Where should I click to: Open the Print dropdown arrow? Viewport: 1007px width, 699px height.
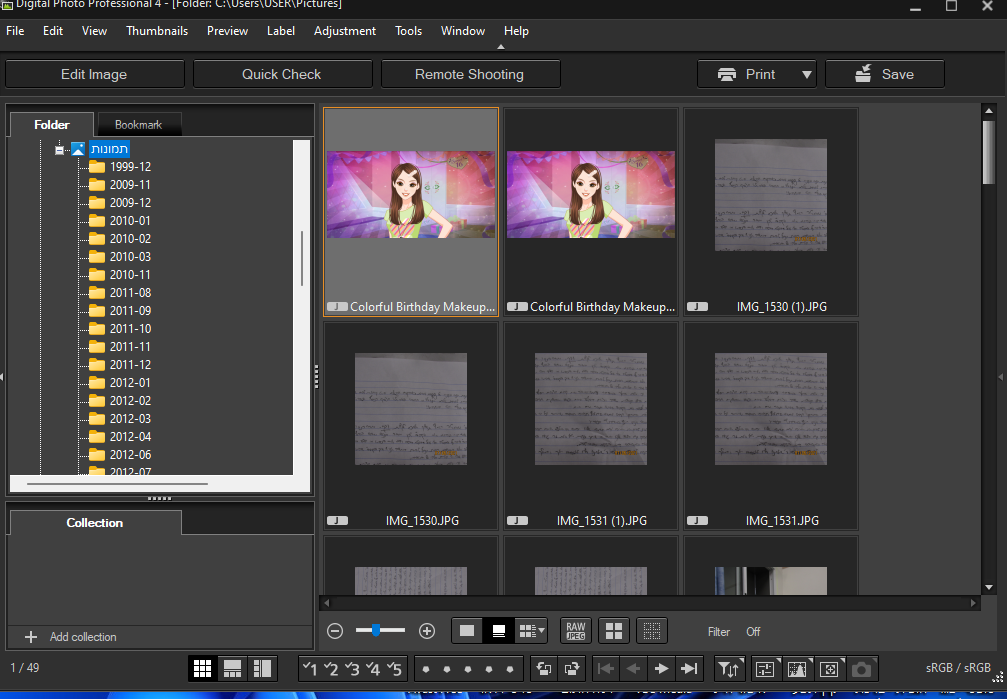pos(807,75)
